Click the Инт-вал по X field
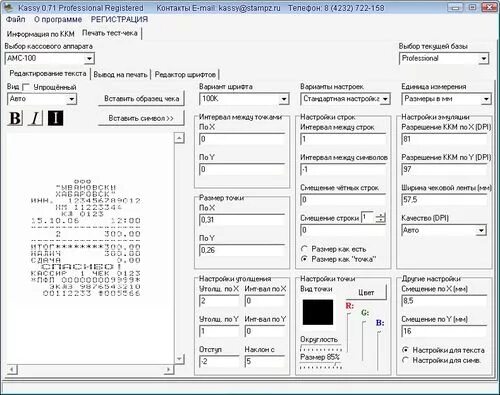 265,301
